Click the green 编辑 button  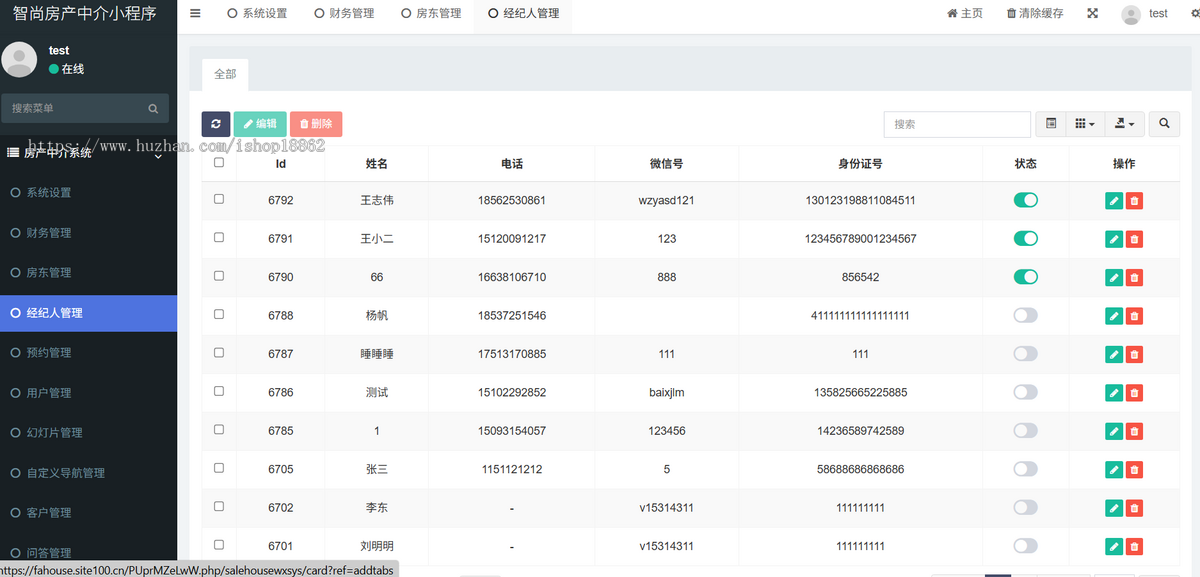260,124
